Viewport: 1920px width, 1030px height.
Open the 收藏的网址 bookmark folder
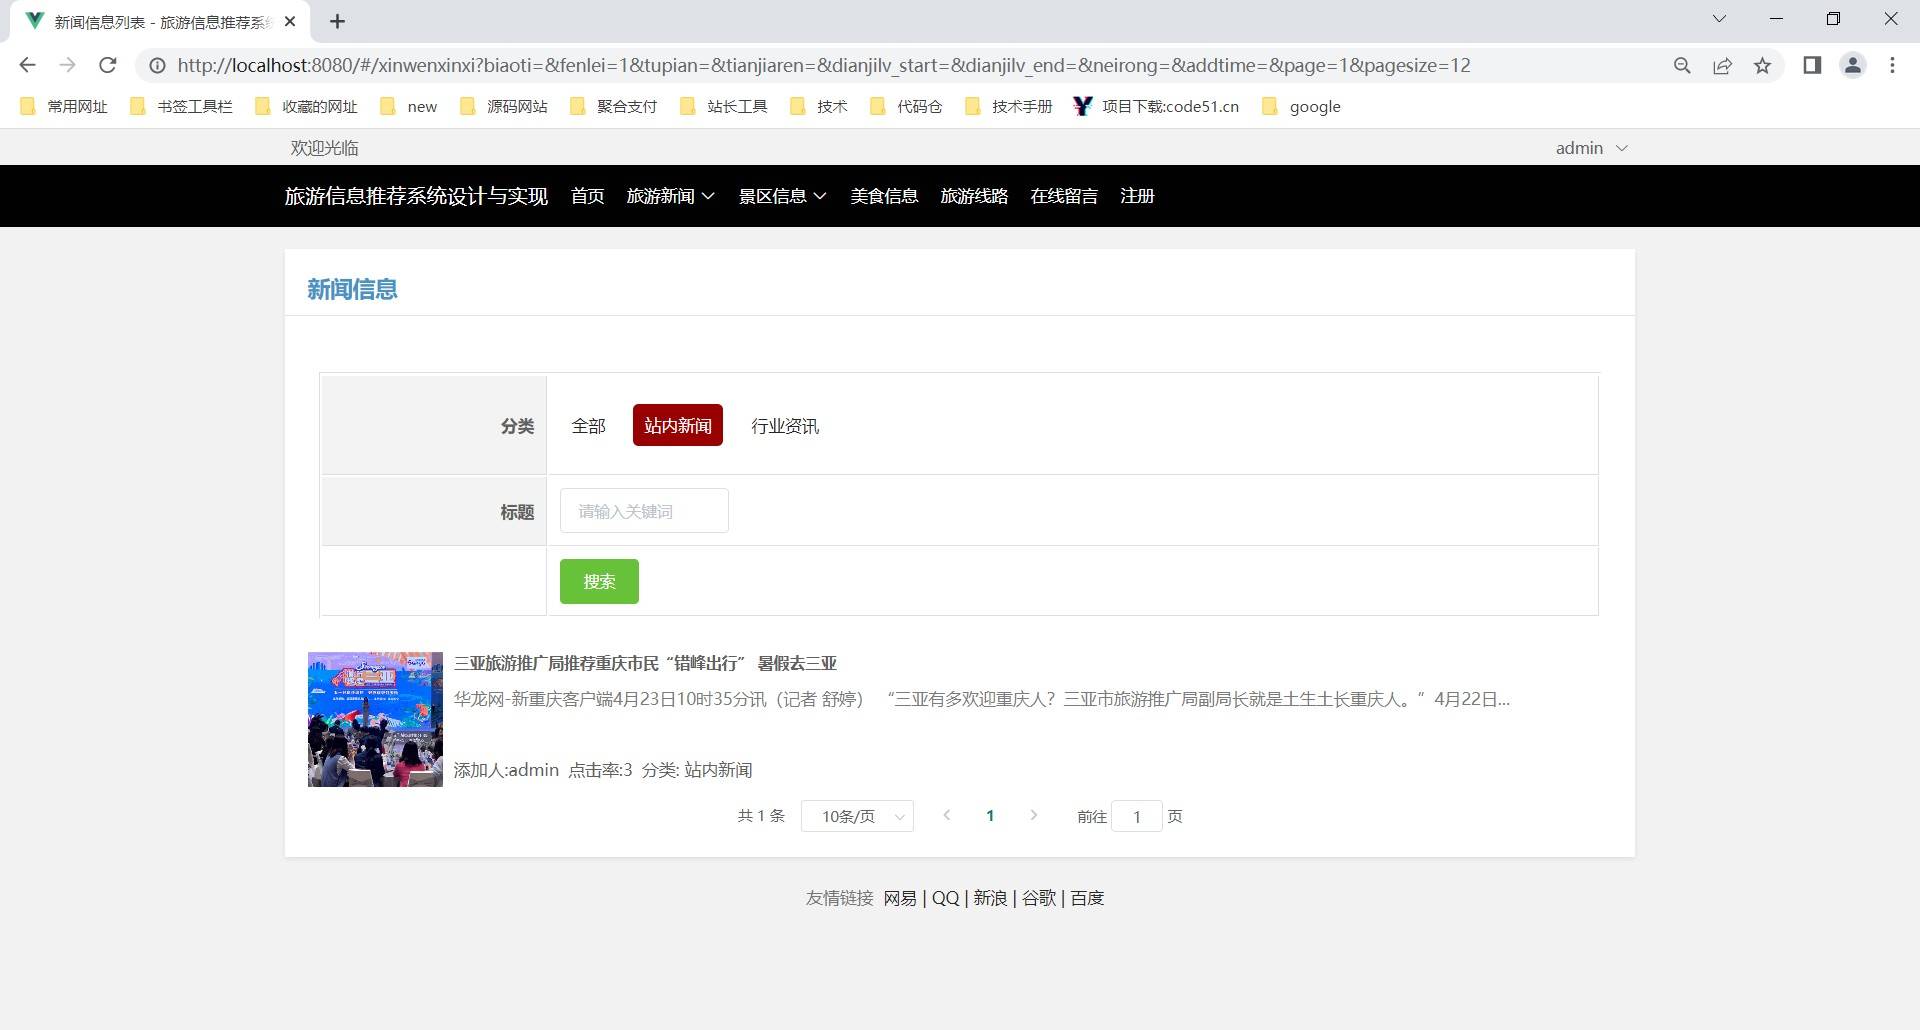tap(307, 106)
